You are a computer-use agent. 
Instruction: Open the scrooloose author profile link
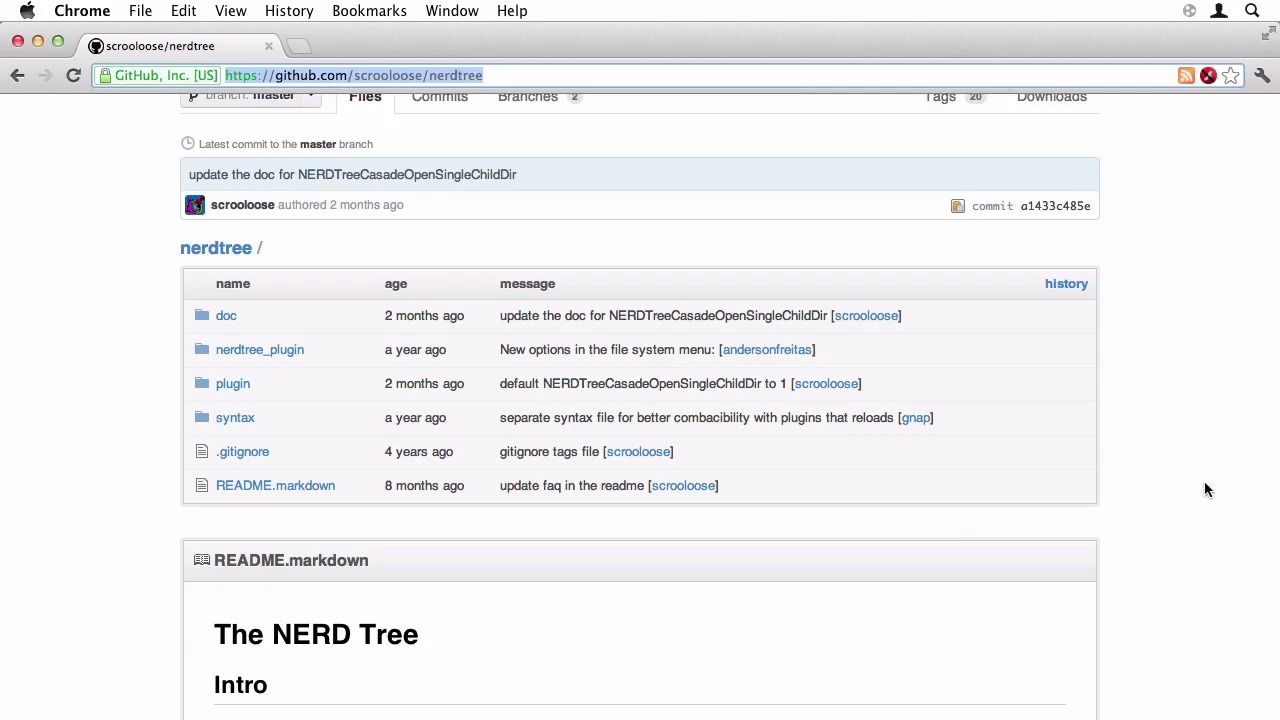242,205
